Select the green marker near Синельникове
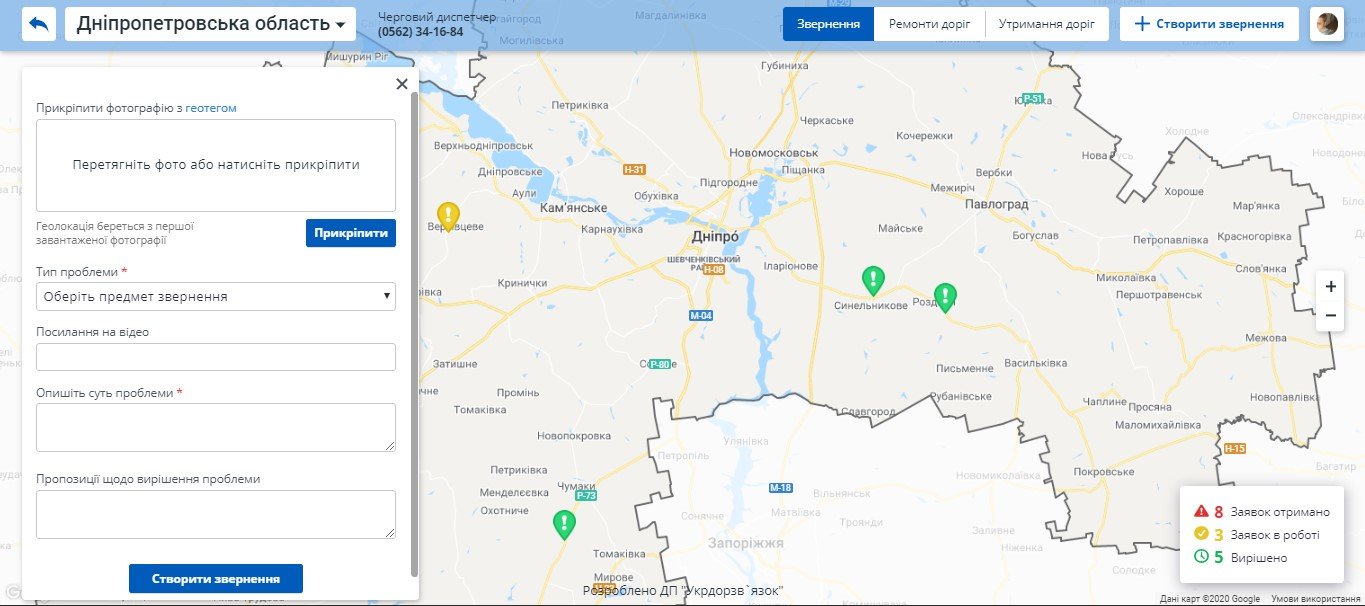Screen dimensions: 1365x606 point(873,280)
